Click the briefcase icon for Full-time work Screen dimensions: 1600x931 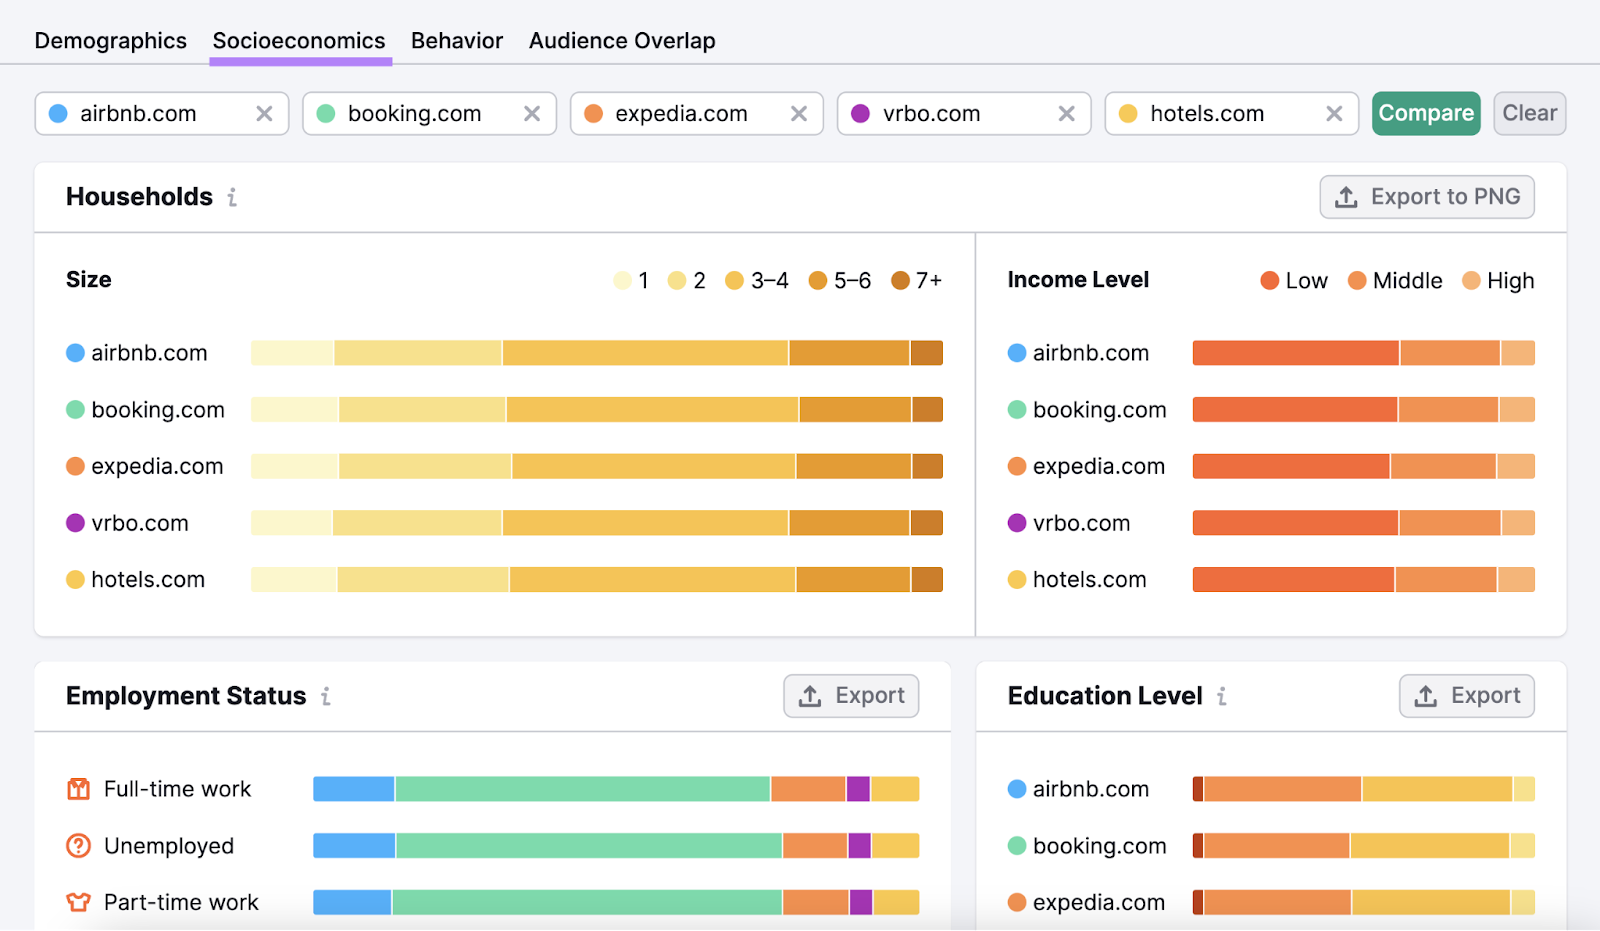tap(77, 788)
